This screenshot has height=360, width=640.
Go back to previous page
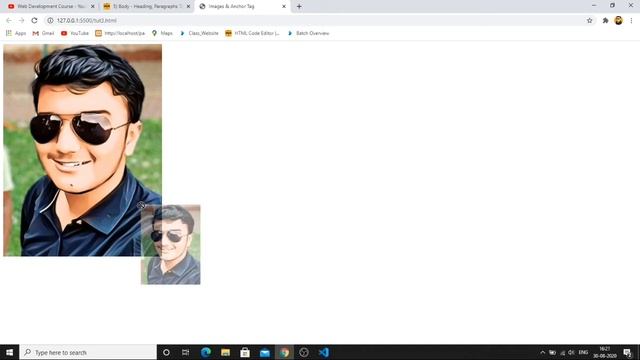(x=9, y=20)
